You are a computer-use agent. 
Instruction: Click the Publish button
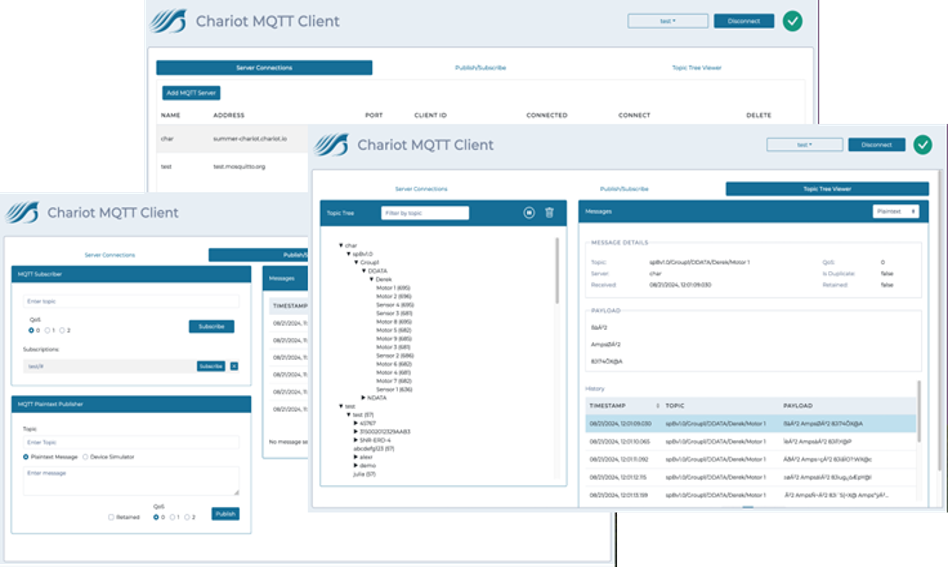(225, 514)
